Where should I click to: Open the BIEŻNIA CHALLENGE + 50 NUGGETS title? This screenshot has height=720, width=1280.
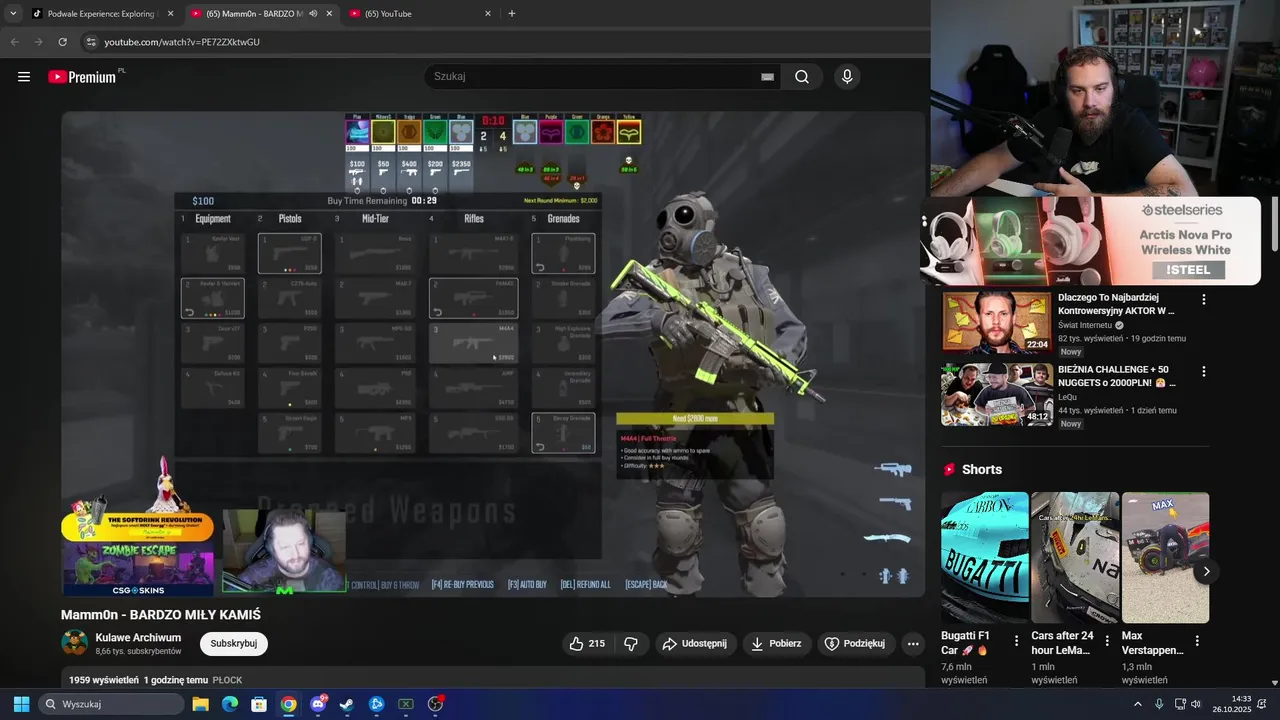pos(1118,376)
